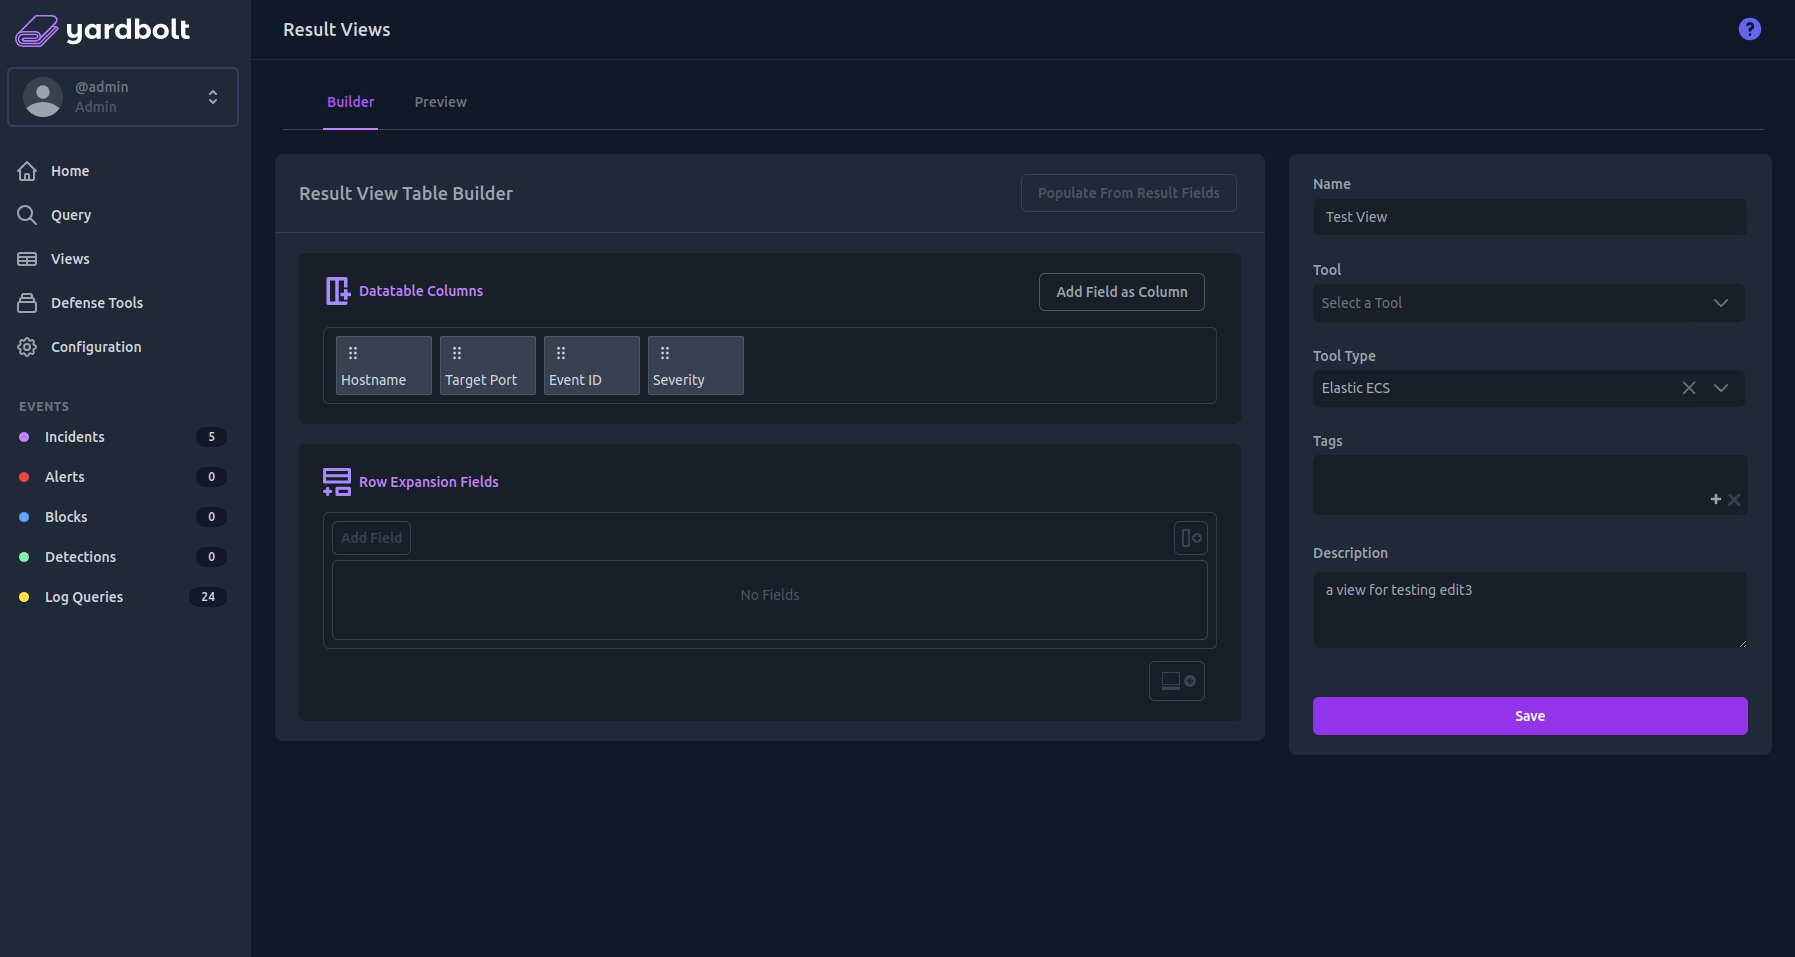1795x957 pixels.
Task: Open the help question mark icon
Action: (1749, 29)
